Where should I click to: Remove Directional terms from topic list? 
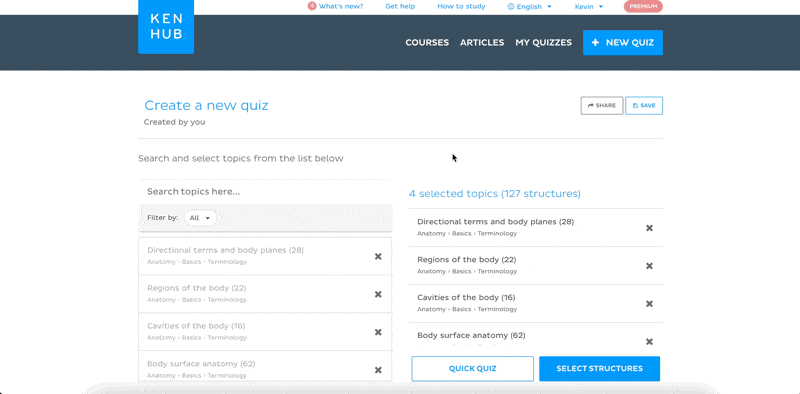(378, 256)
